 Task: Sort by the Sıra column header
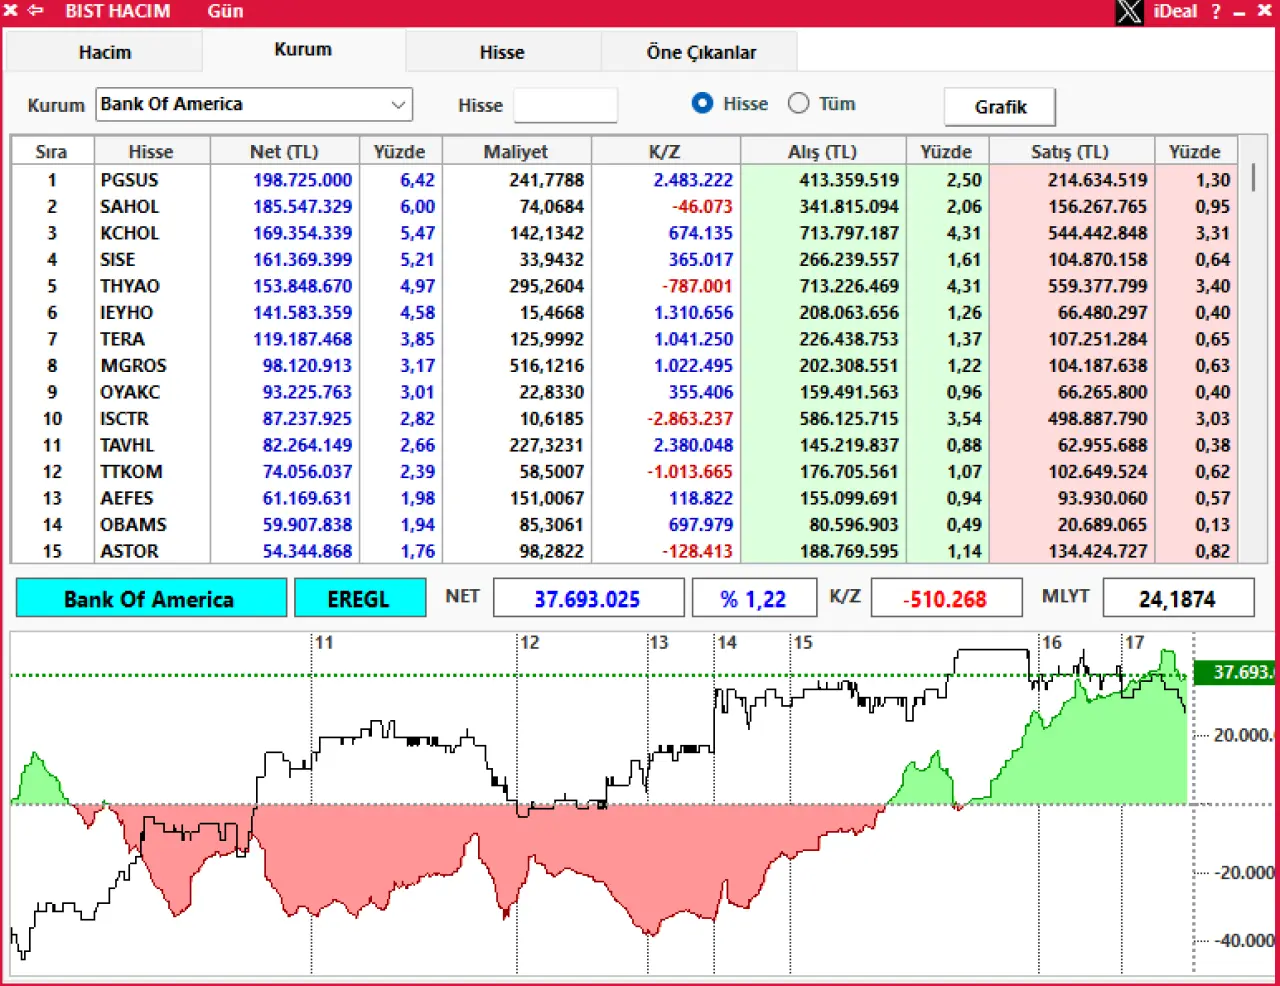click(52, 151)
